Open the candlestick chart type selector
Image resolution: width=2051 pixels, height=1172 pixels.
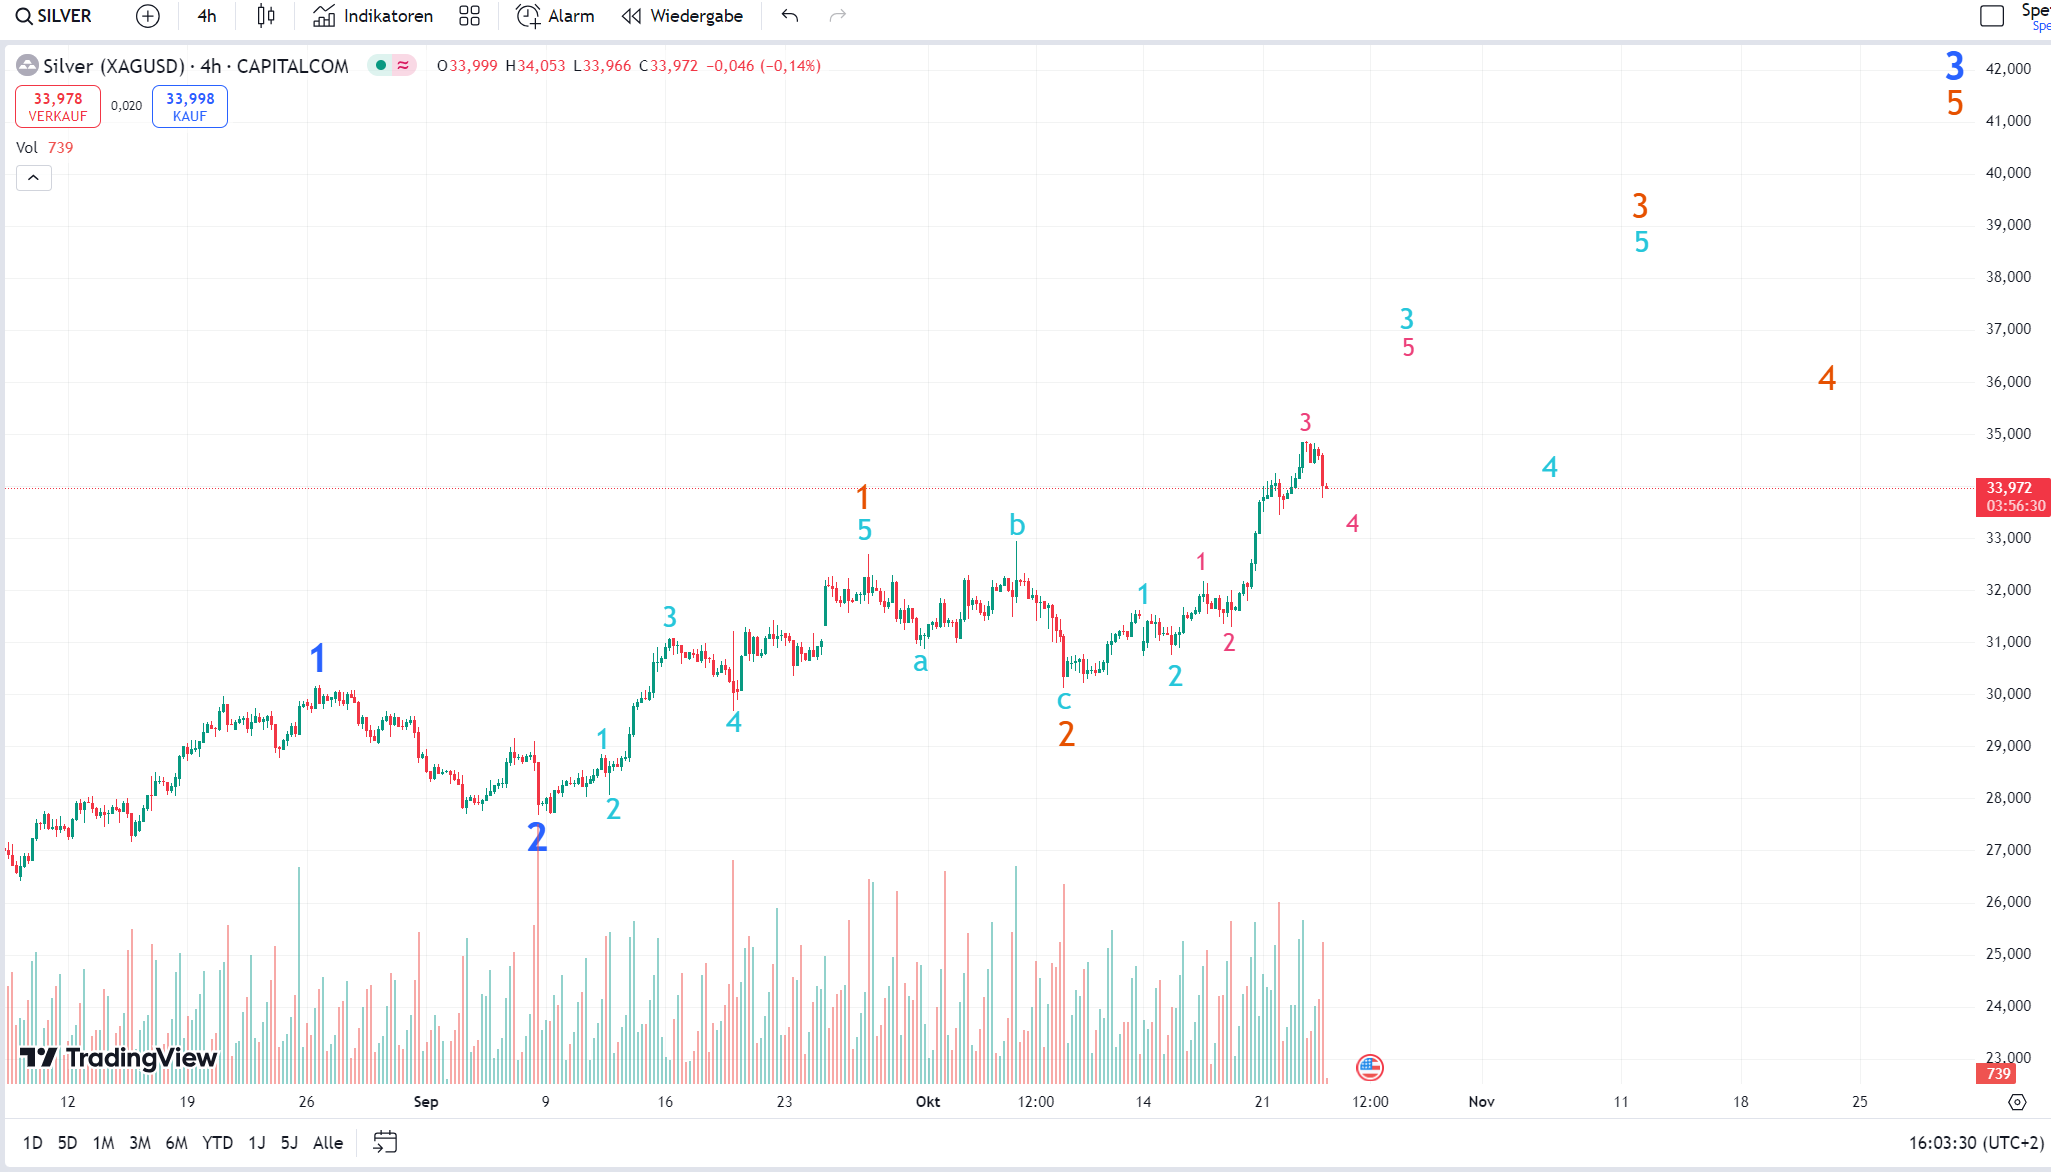coord(265,16)
